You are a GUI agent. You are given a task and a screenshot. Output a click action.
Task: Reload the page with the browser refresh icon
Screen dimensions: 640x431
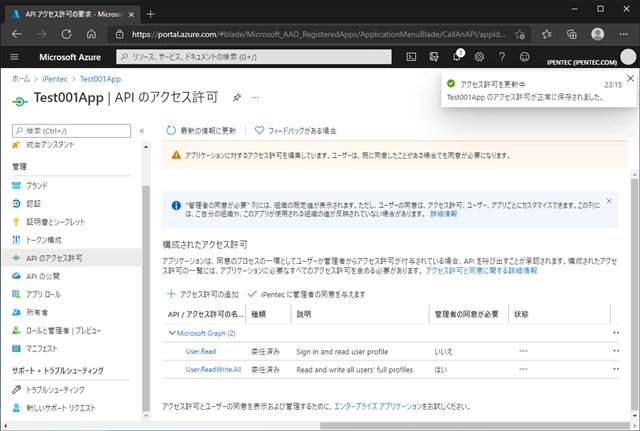(x=66, y=34)
